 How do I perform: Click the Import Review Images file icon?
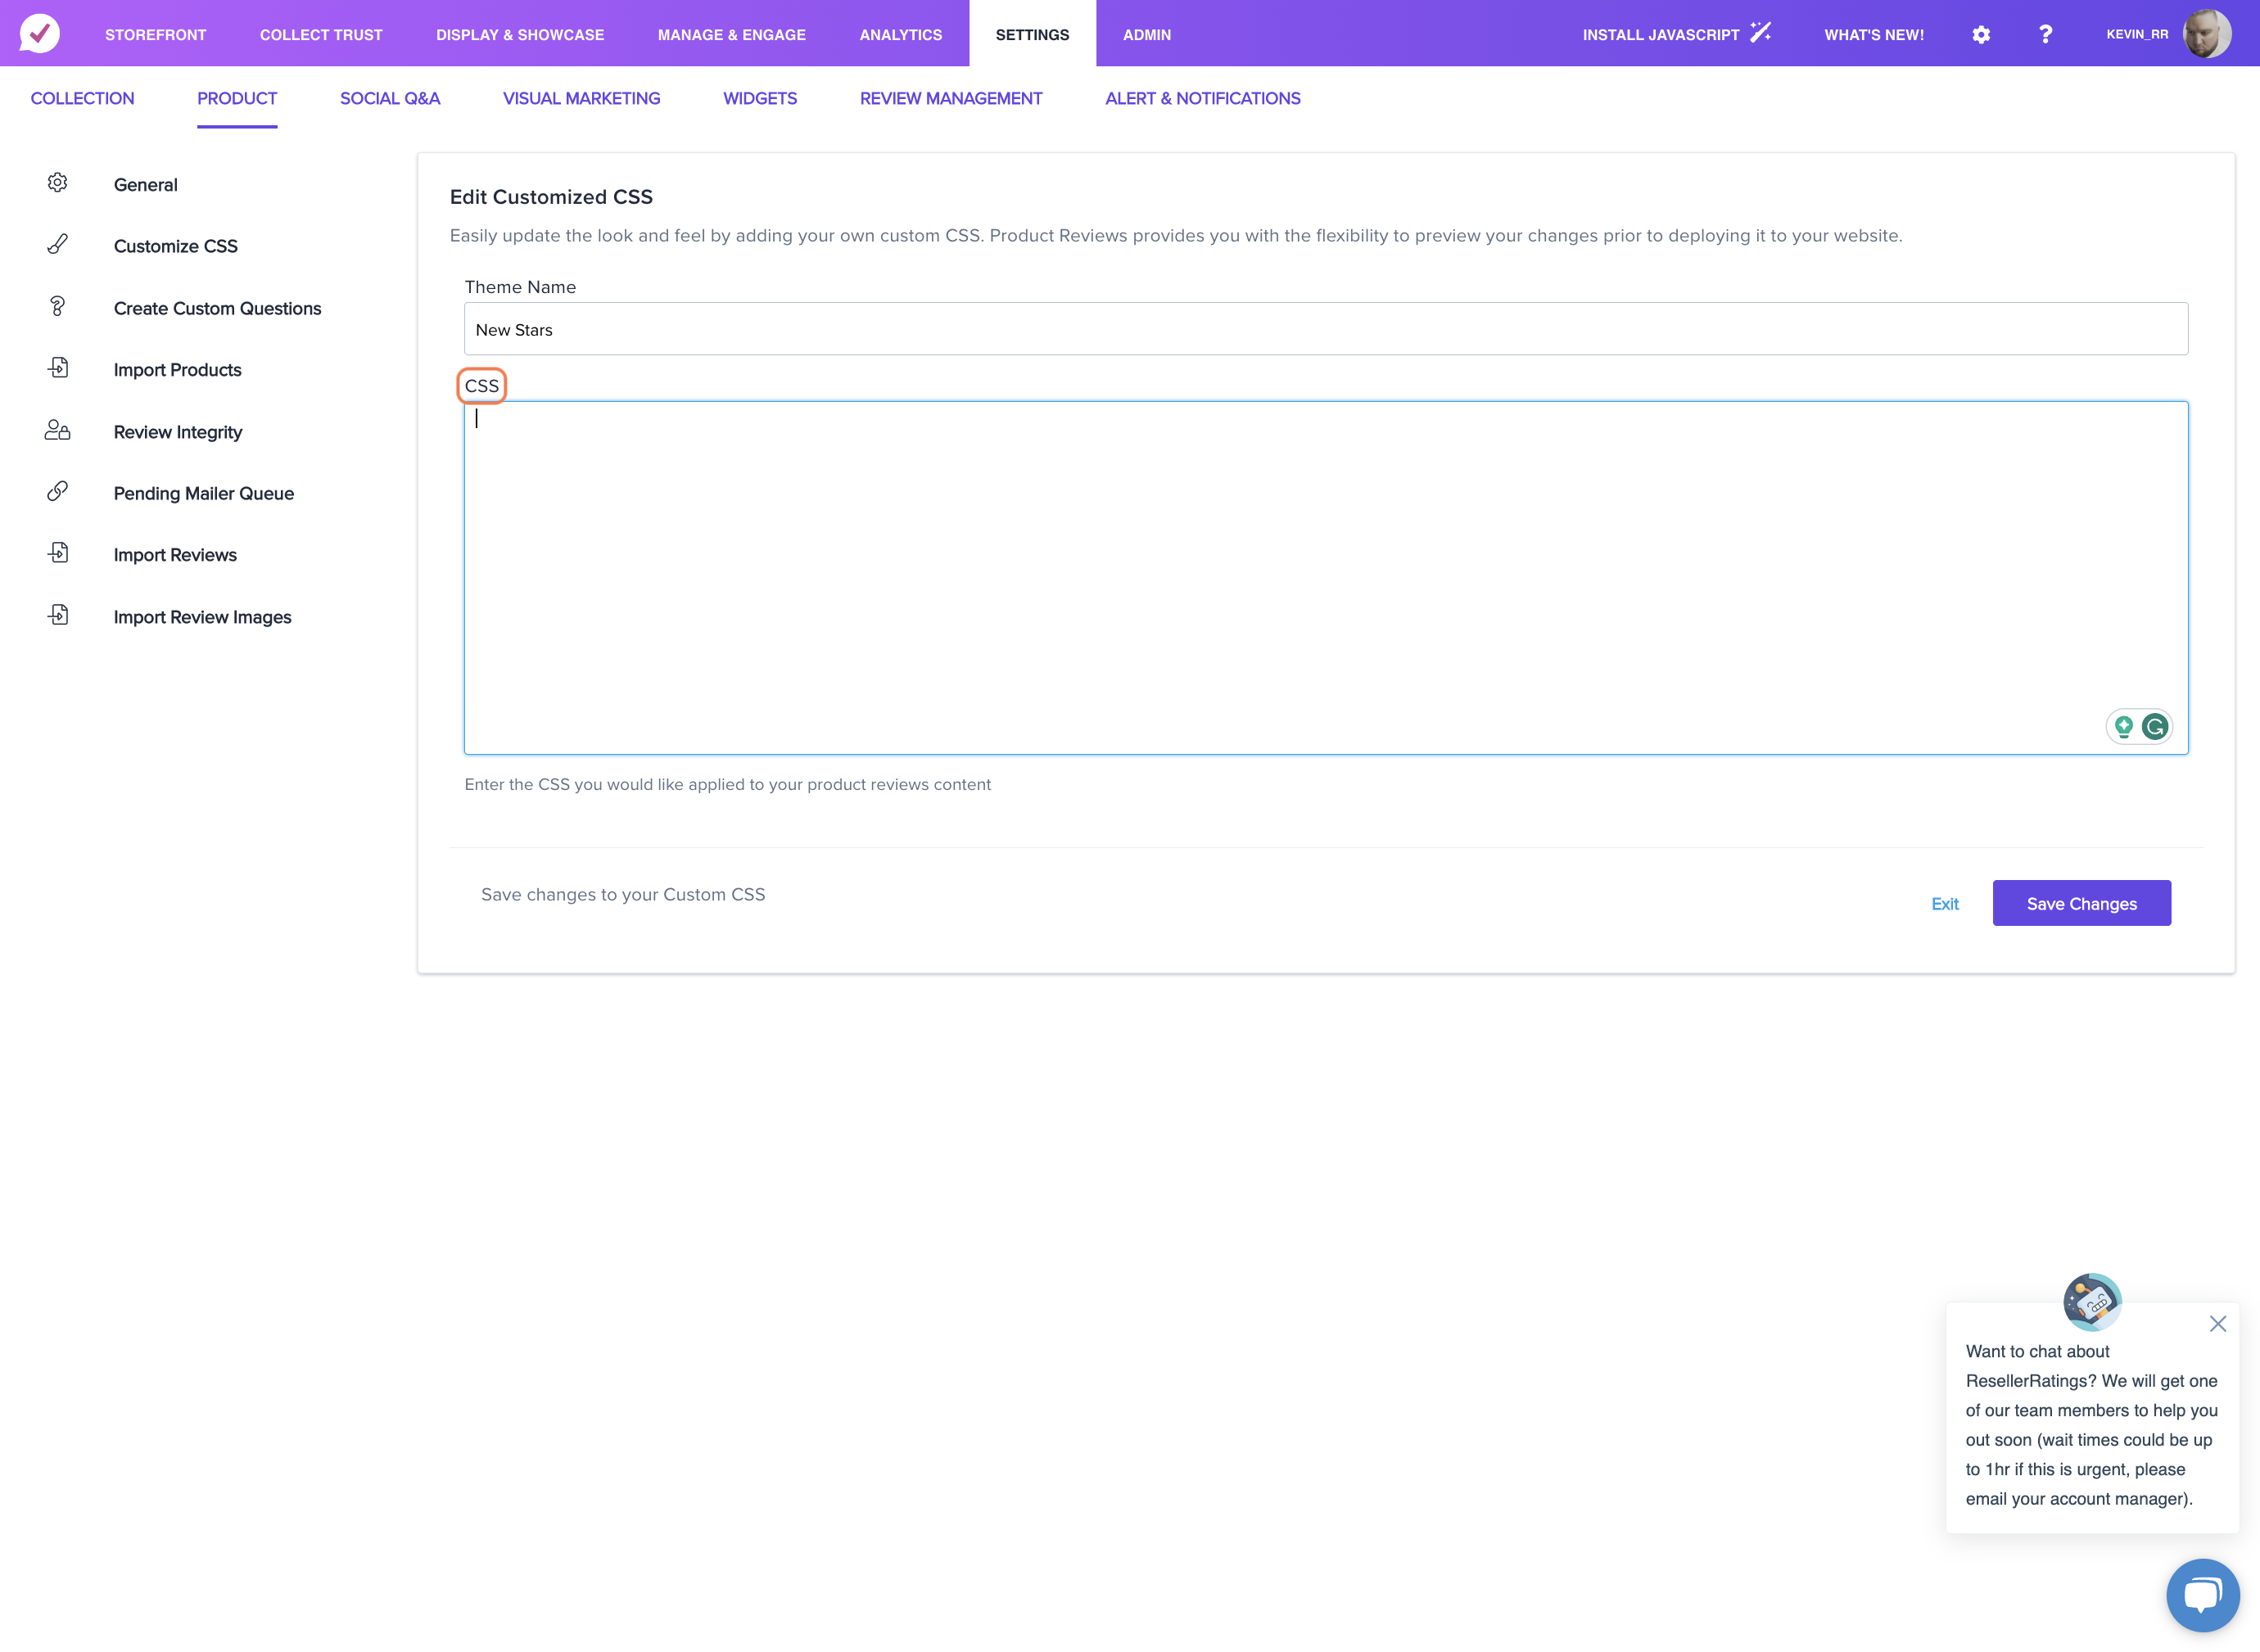[x=58, y=615]
